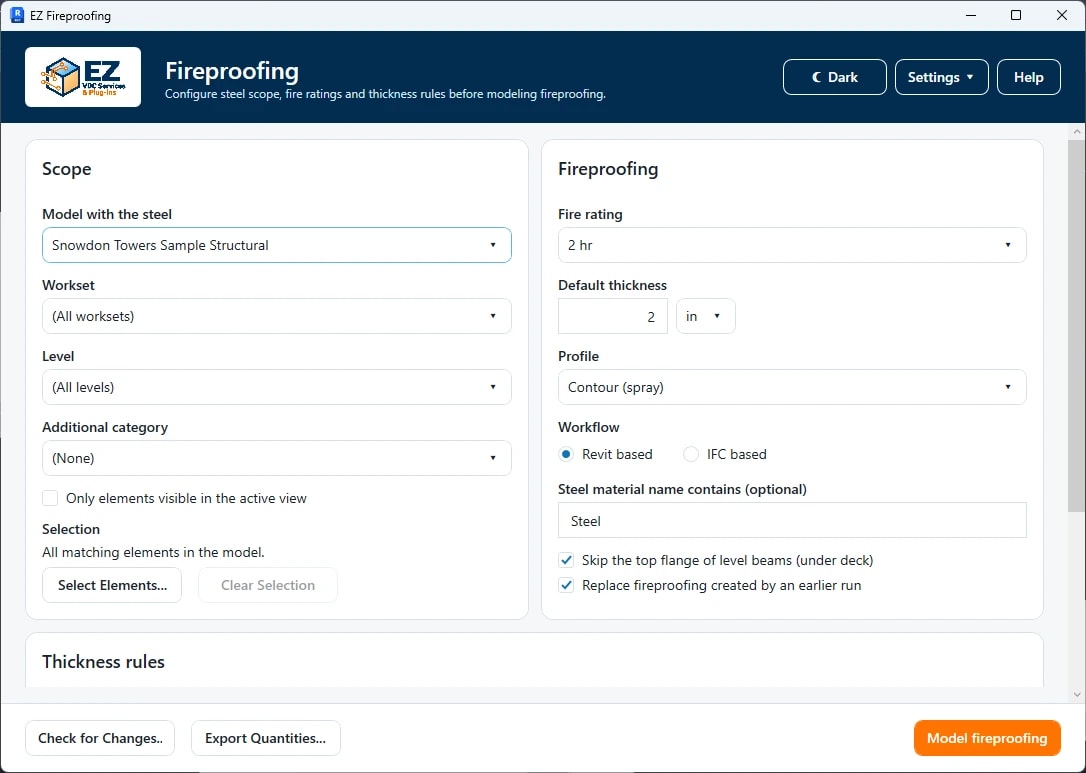Open the Workset dropdown
This screenshot has width=1086, height=773.
[277, 316]
